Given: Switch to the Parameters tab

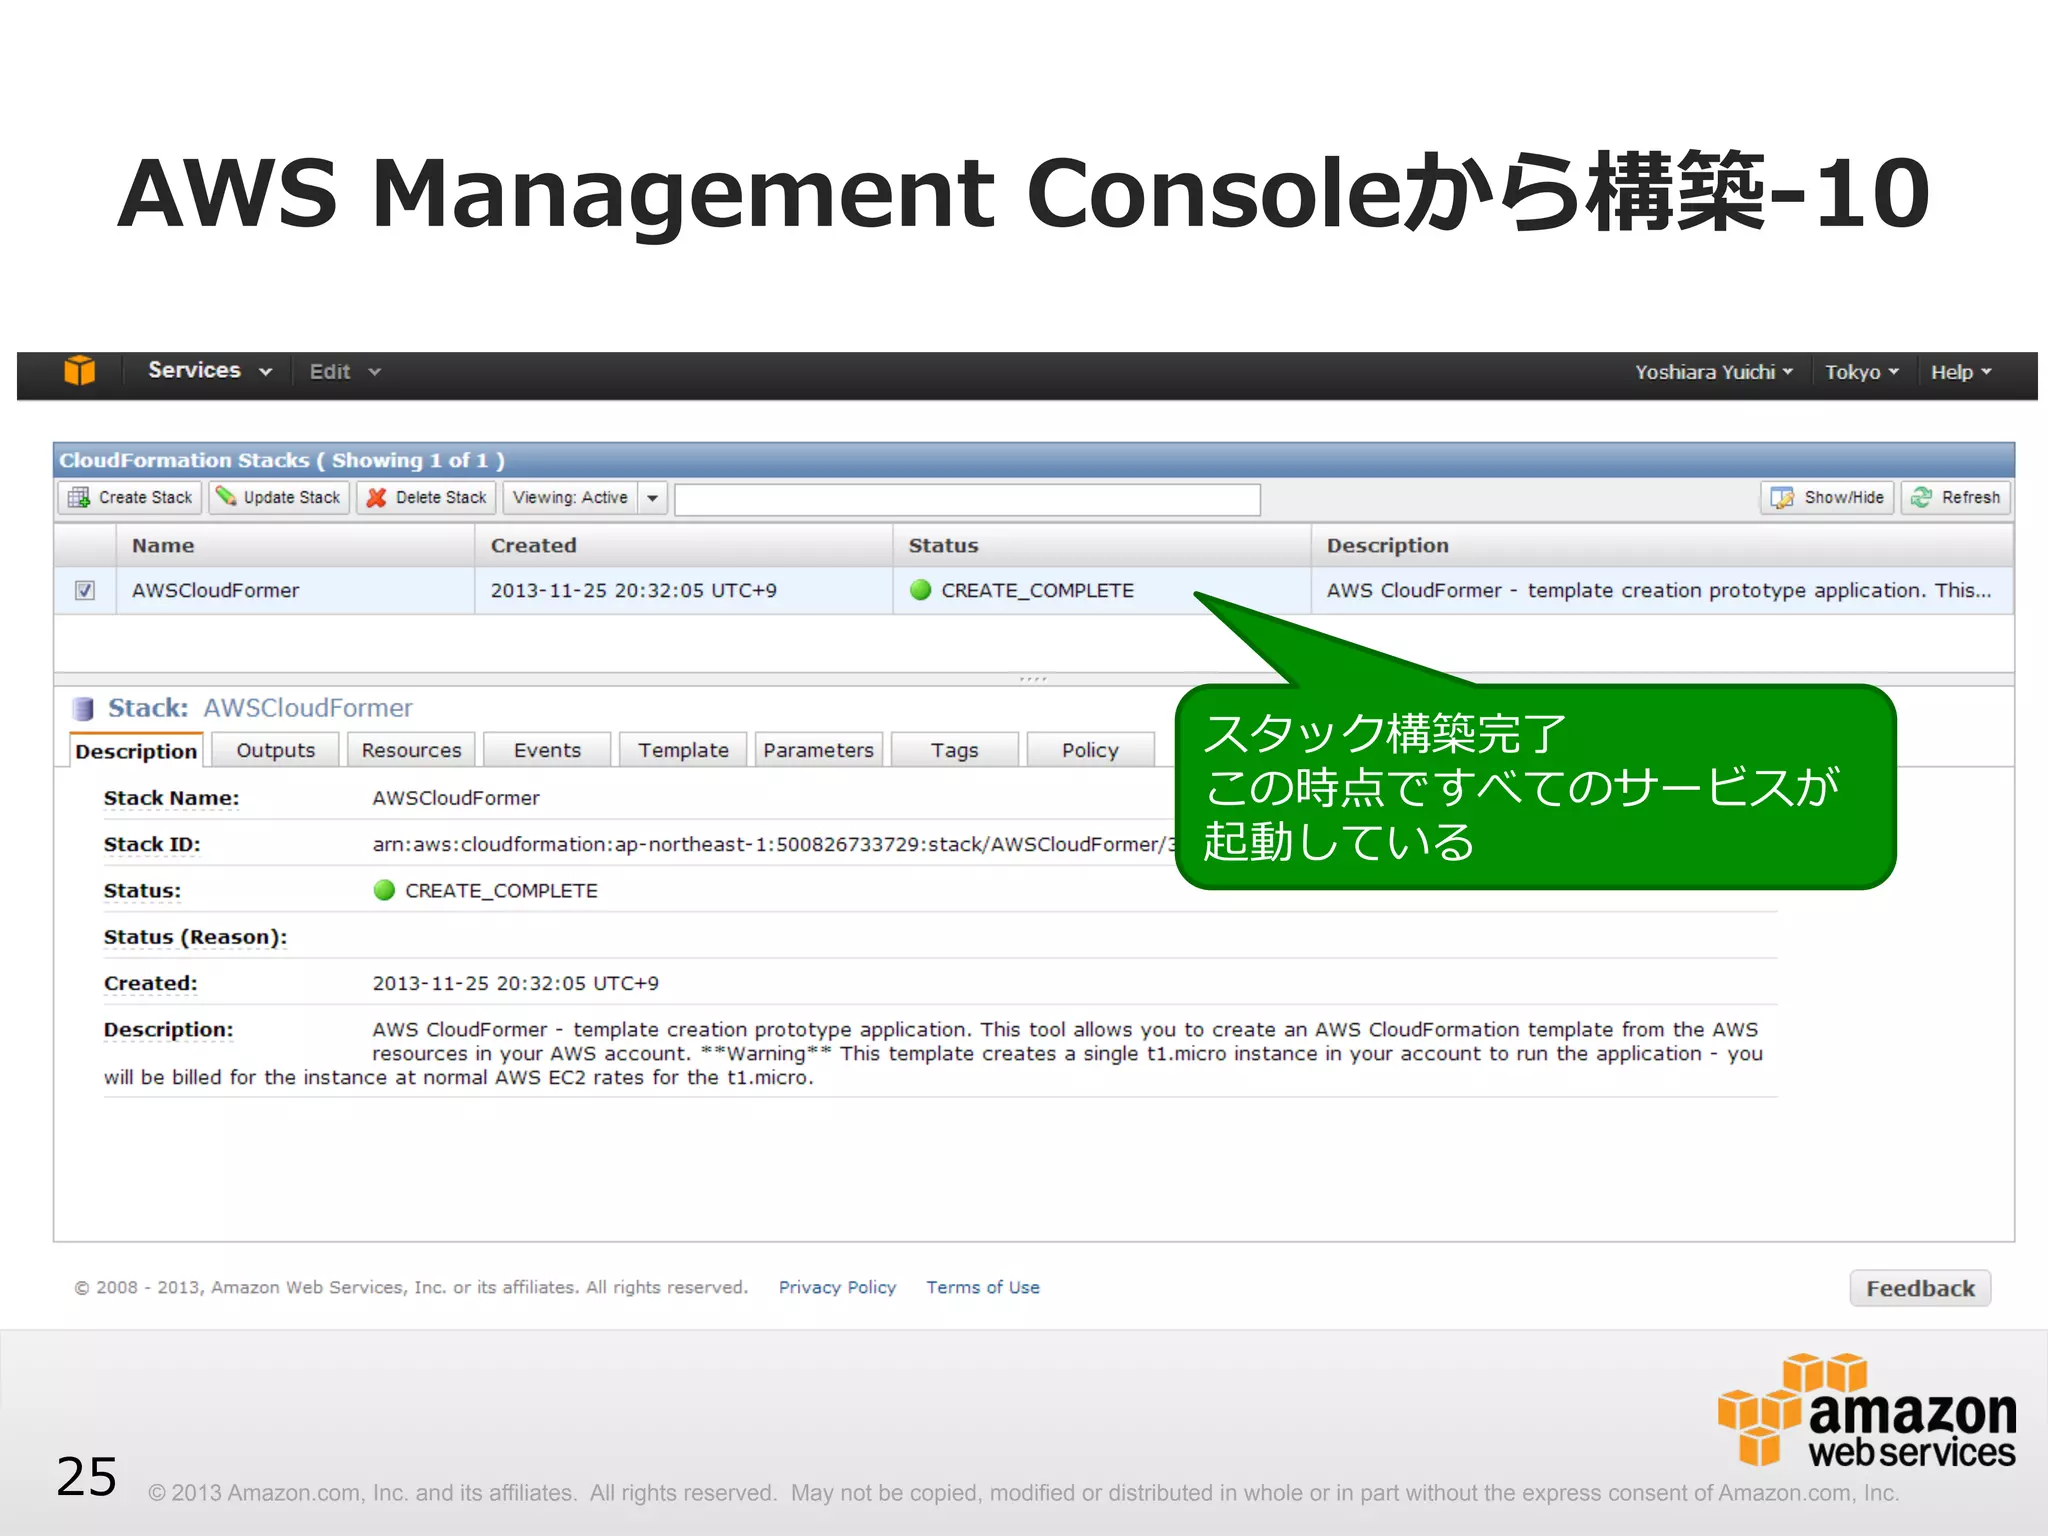Looking at the screenshot, I should (x=819, y=750).
